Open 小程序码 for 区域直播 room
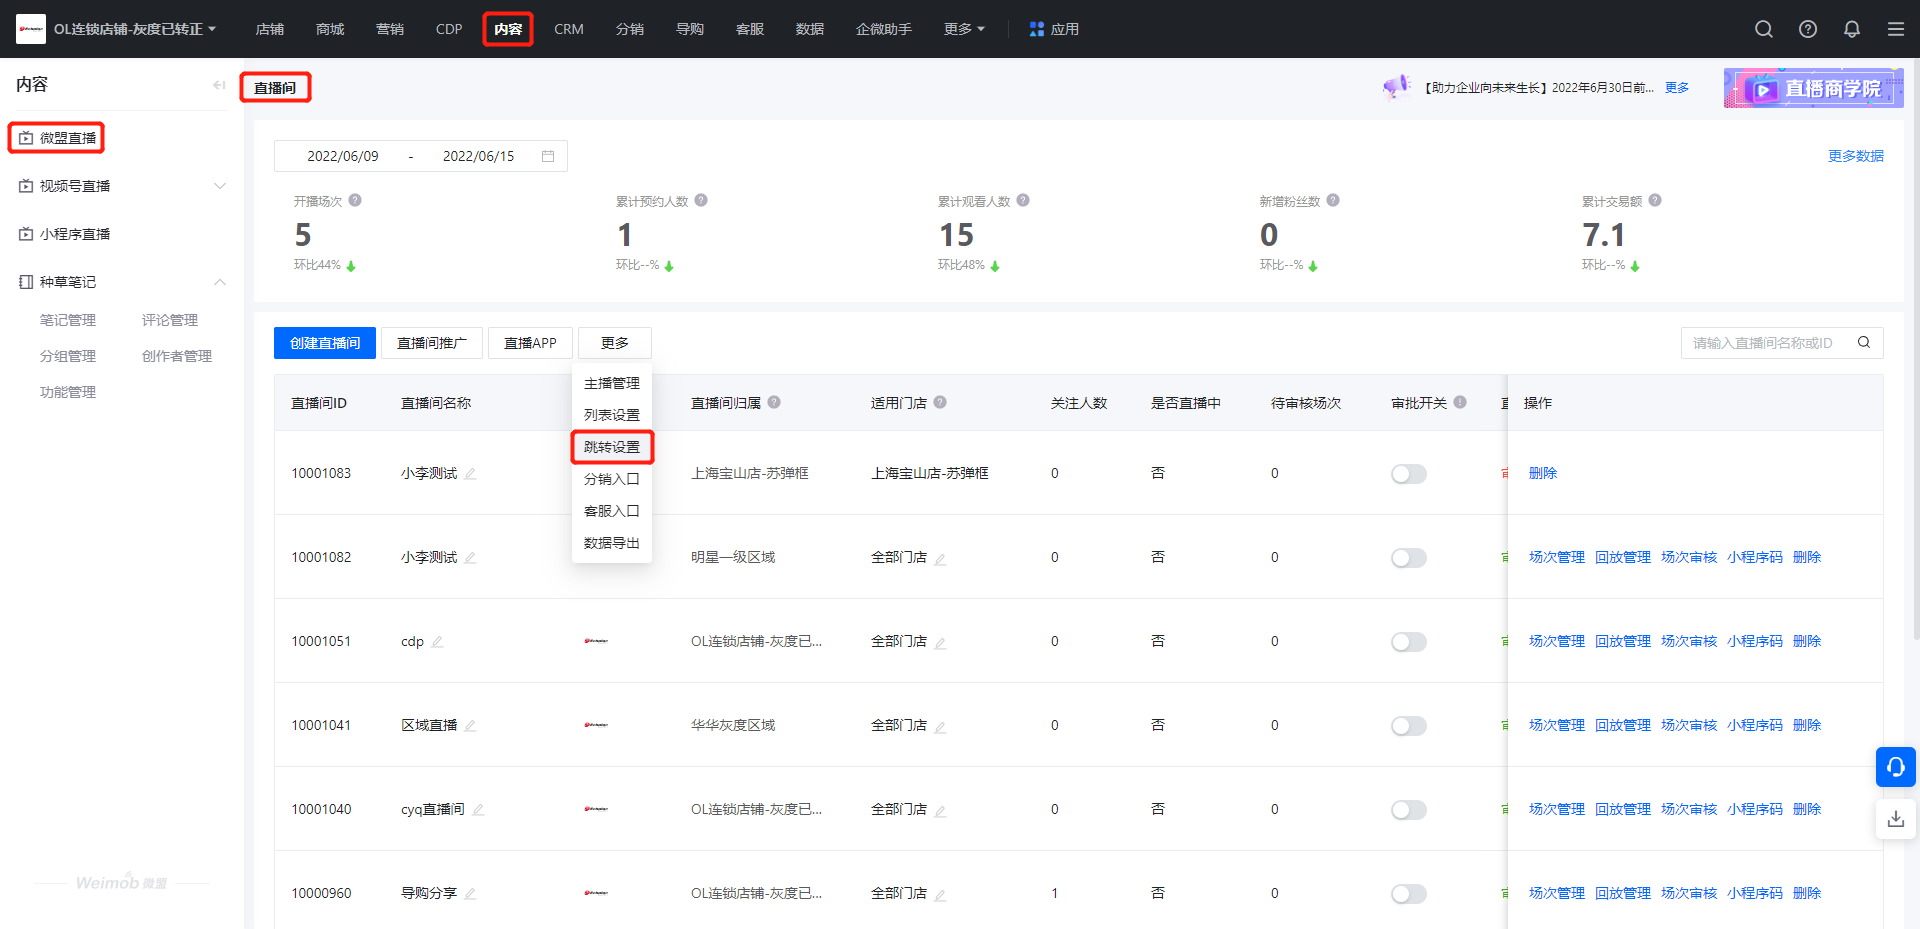Image resolution: width=1920 pixels, height=929 pixels. [x=1755, y=725]
